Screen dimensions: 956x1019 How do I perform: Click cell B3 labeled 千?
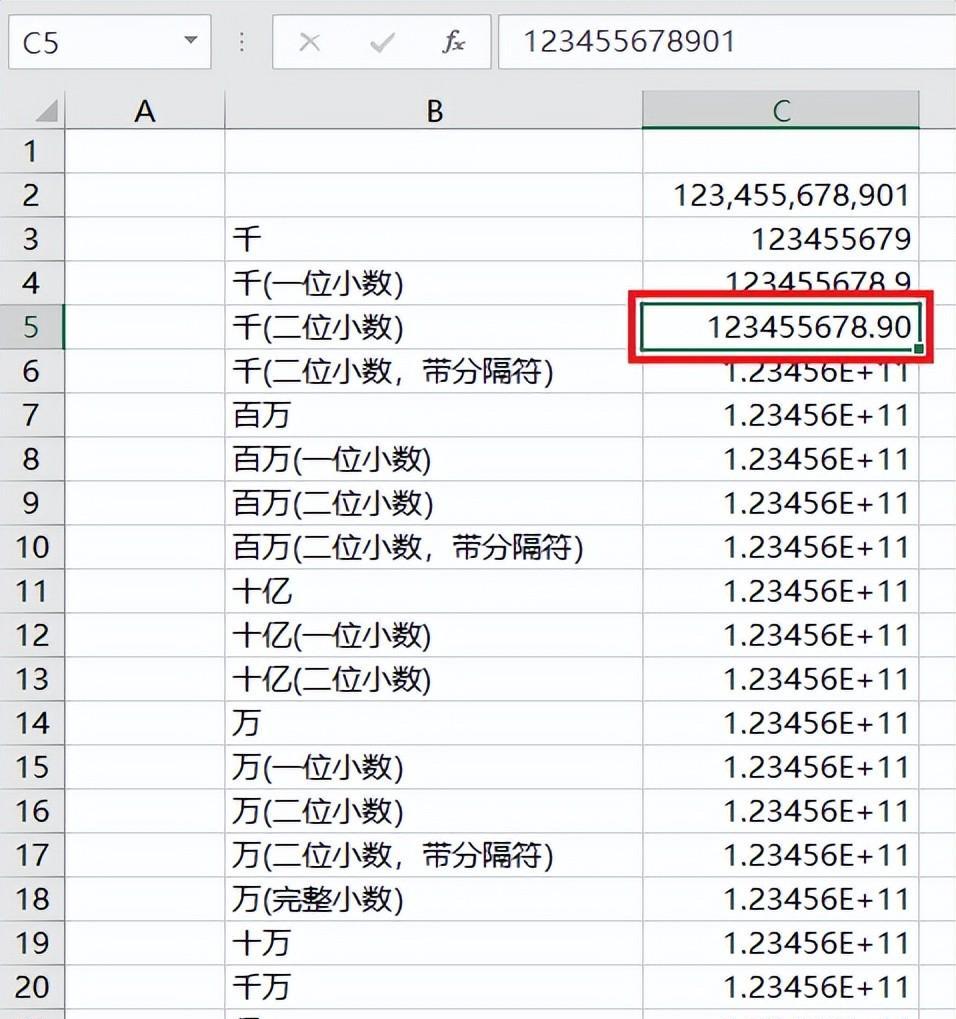(433, 239)
